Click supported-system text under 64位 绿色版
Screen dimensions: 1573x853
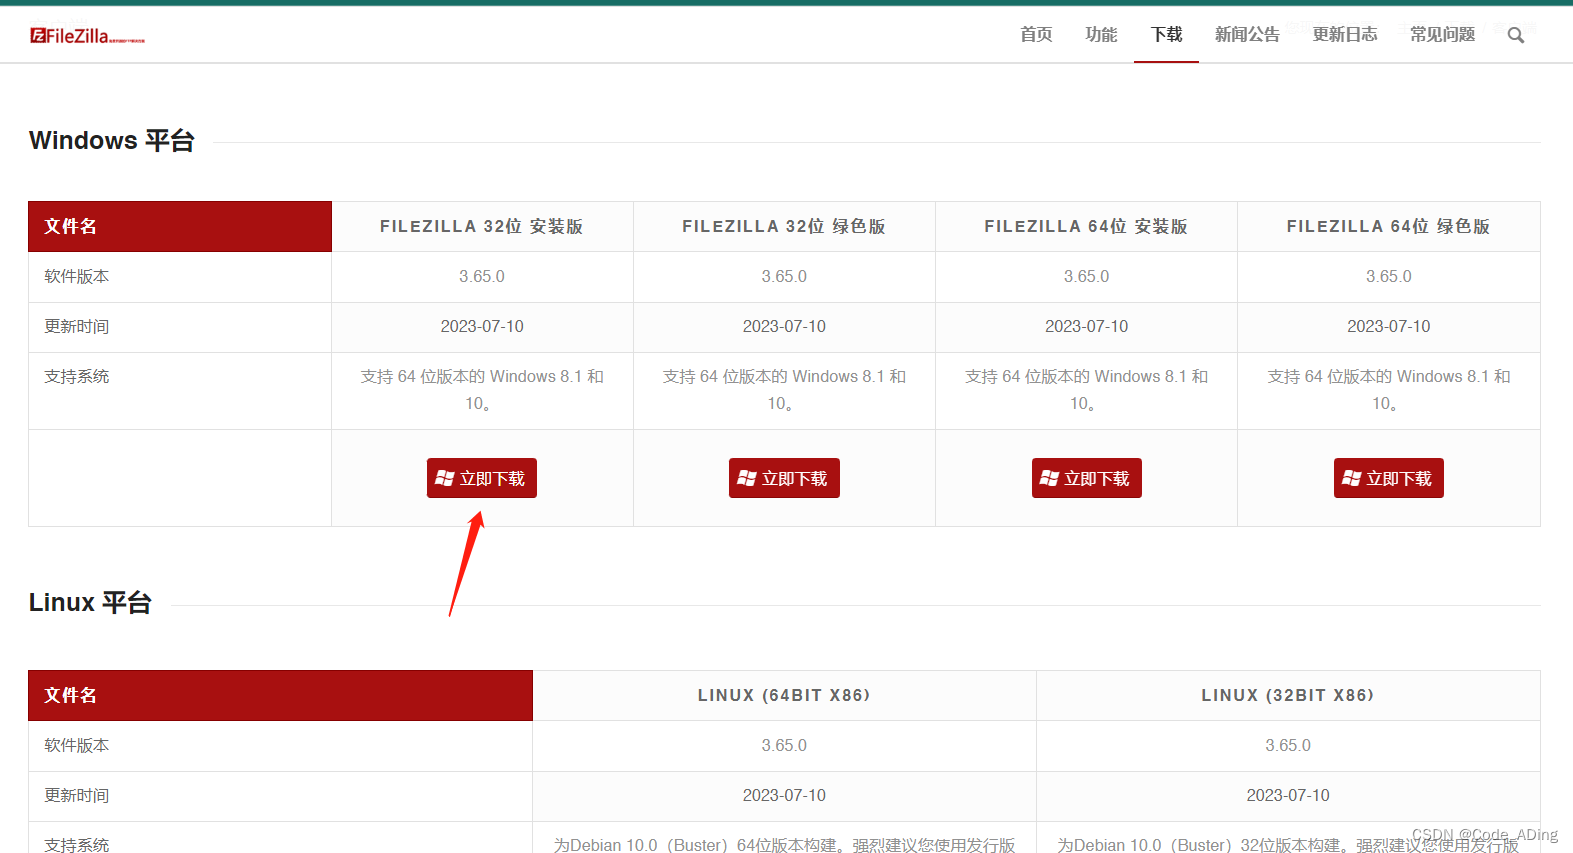pyautogui.click(x=1389, y=390)
